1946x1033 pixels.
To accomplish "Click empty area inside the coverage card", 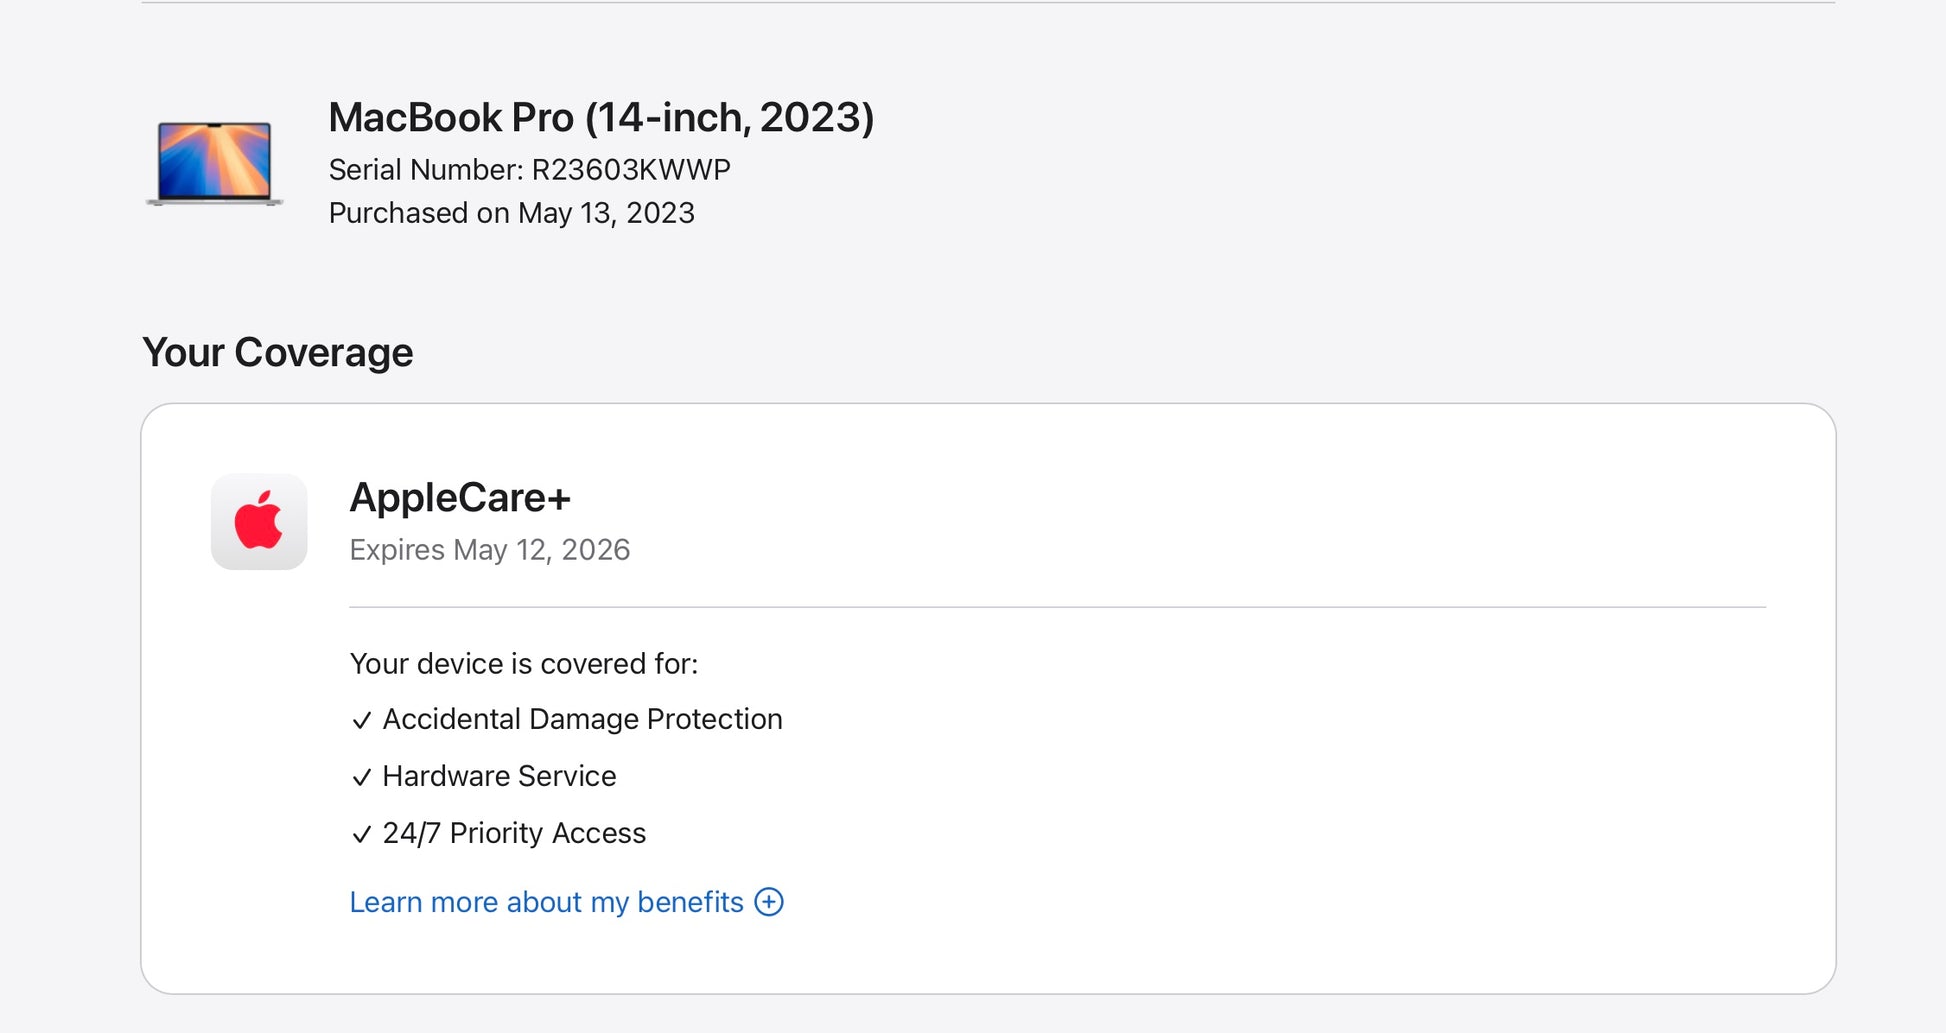I will pos(1300,780).
